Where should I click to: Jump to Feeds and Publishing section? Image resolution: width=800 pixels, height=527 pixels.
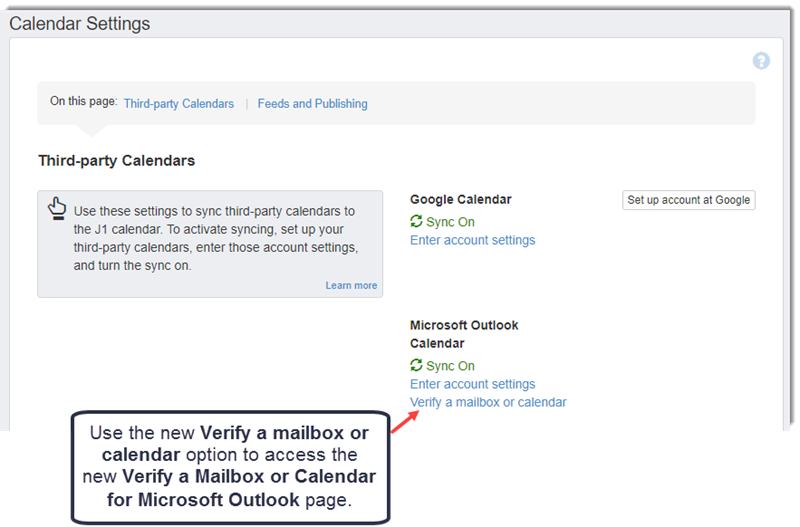point(312,103)
